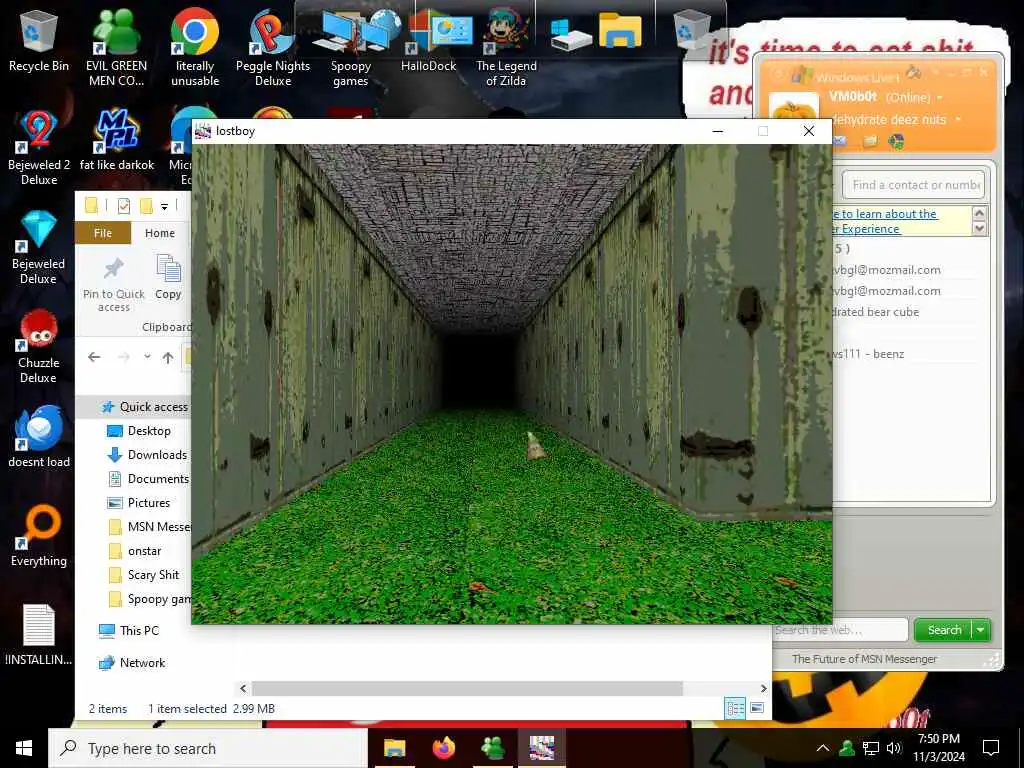Viewport: 1024px width, 768px height.
Task: Open EVIL GREEN MEN CO desktop shortcut
Action: pyautogui.click(x=116, y=47)
